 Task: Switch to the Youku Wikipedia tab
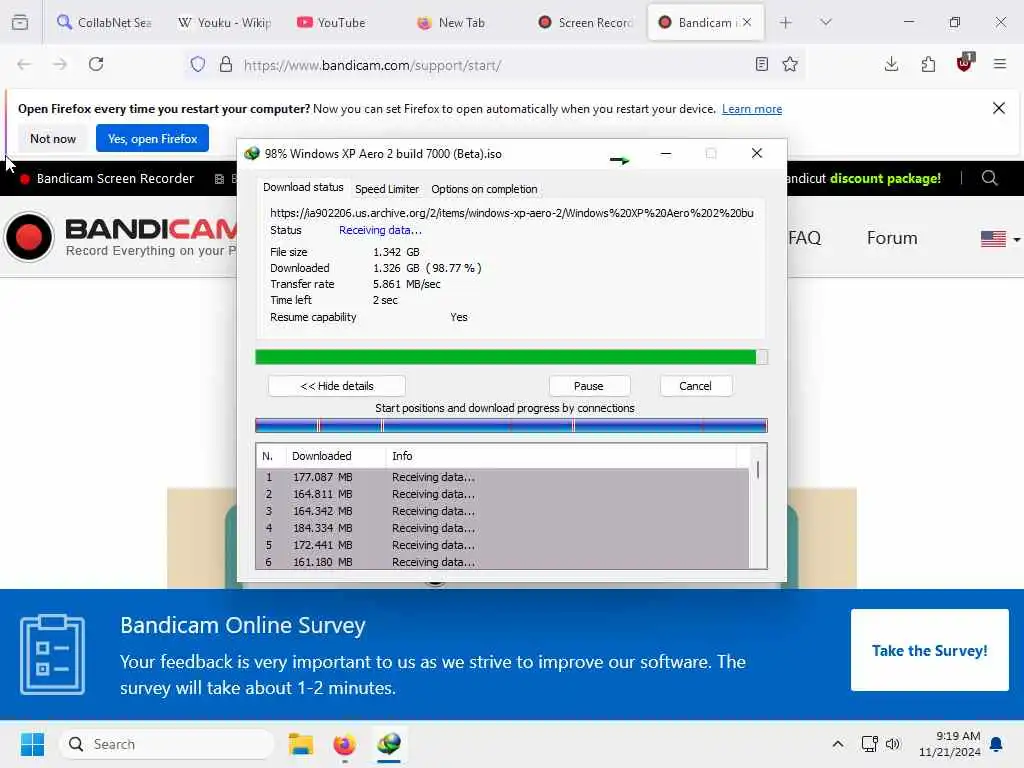coord(225,22)
